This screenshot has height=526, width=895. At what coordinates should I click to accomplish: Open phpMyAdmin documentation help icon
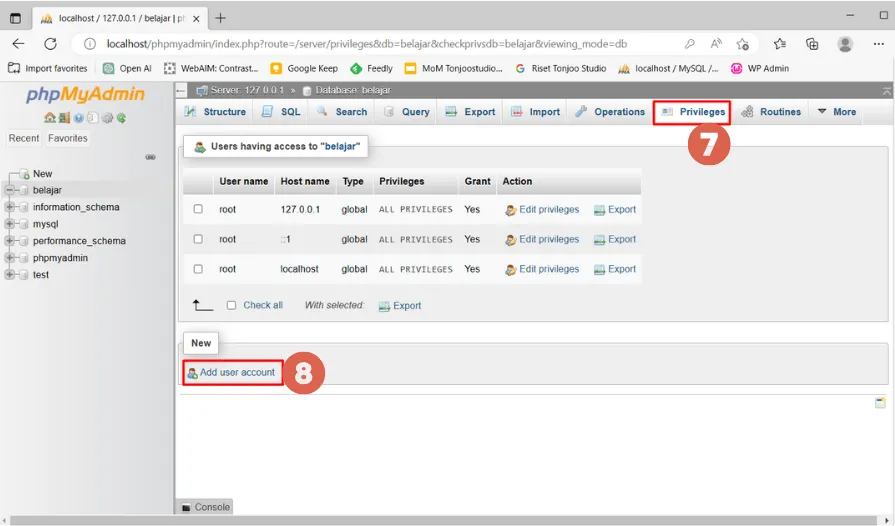point(78,118)
